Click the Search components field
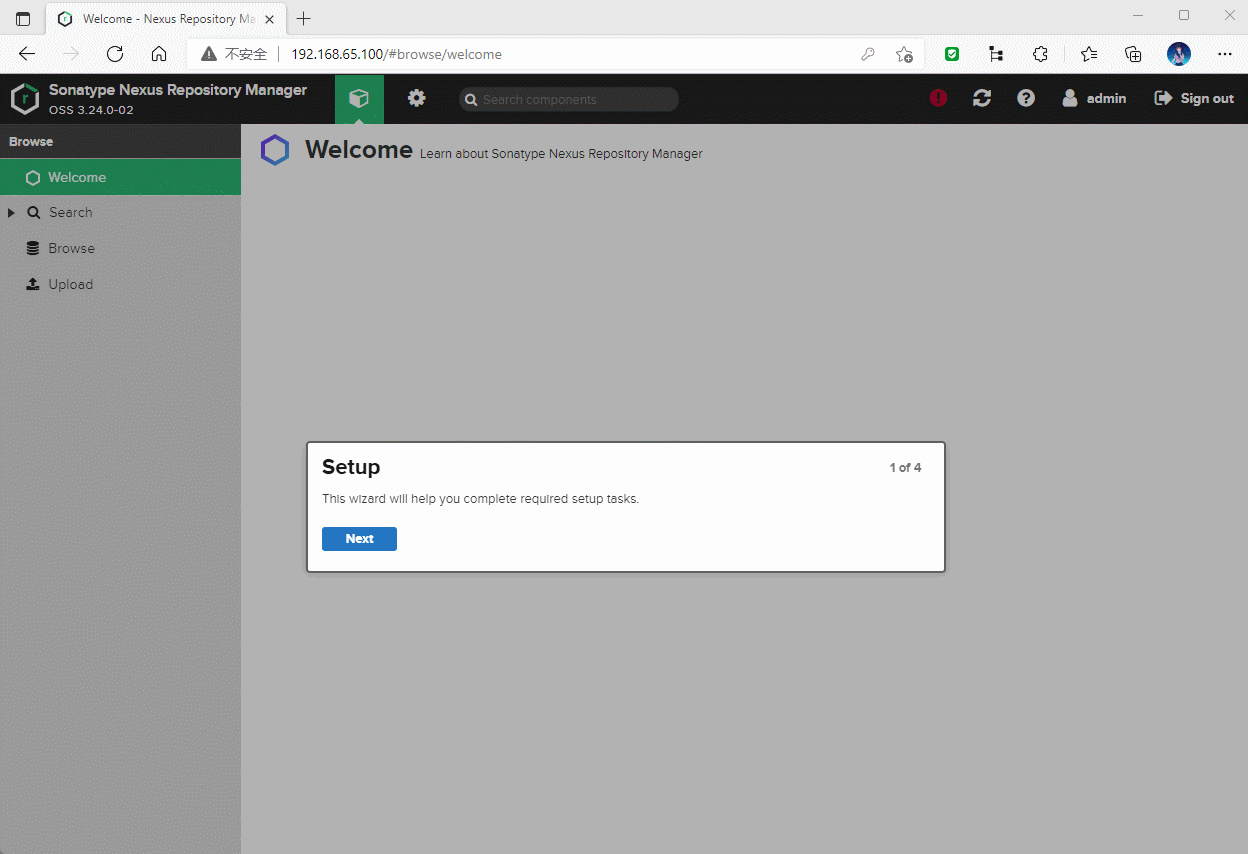Image resolution: width=1248 pixels, height=854 pixels. click(569, 99)
